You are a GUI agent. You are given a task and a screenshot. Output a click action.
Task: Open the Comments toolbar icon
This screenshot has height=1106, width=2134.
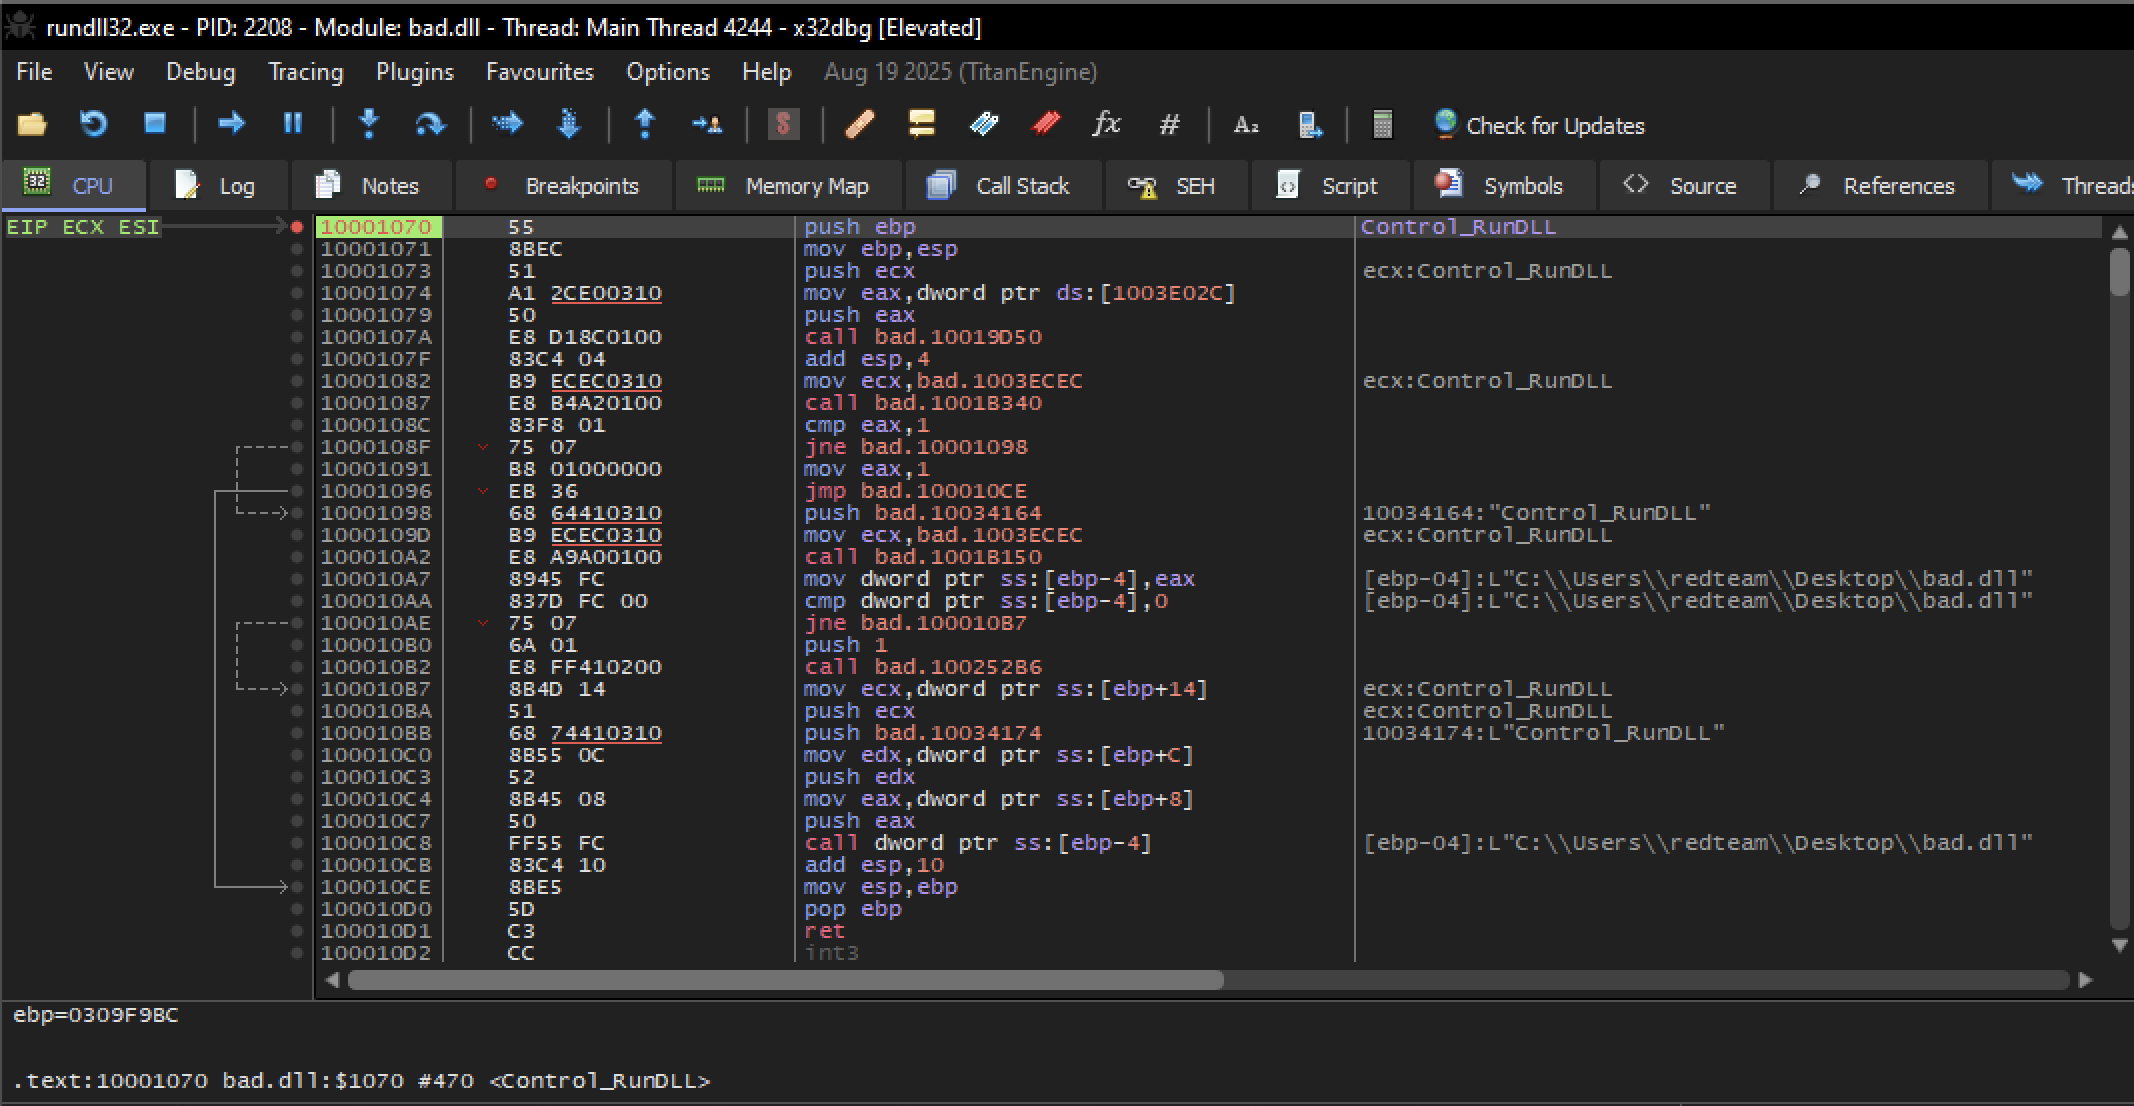(921, 124)
